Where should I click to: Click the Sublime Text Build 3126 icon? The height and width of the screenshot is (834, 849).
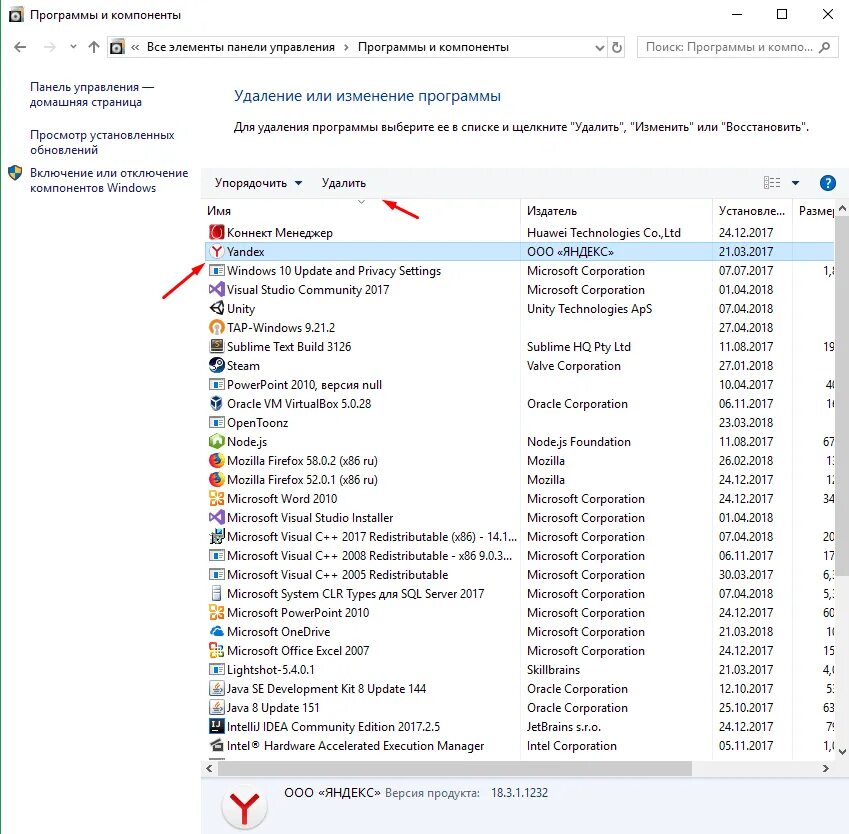click(217, 346)
